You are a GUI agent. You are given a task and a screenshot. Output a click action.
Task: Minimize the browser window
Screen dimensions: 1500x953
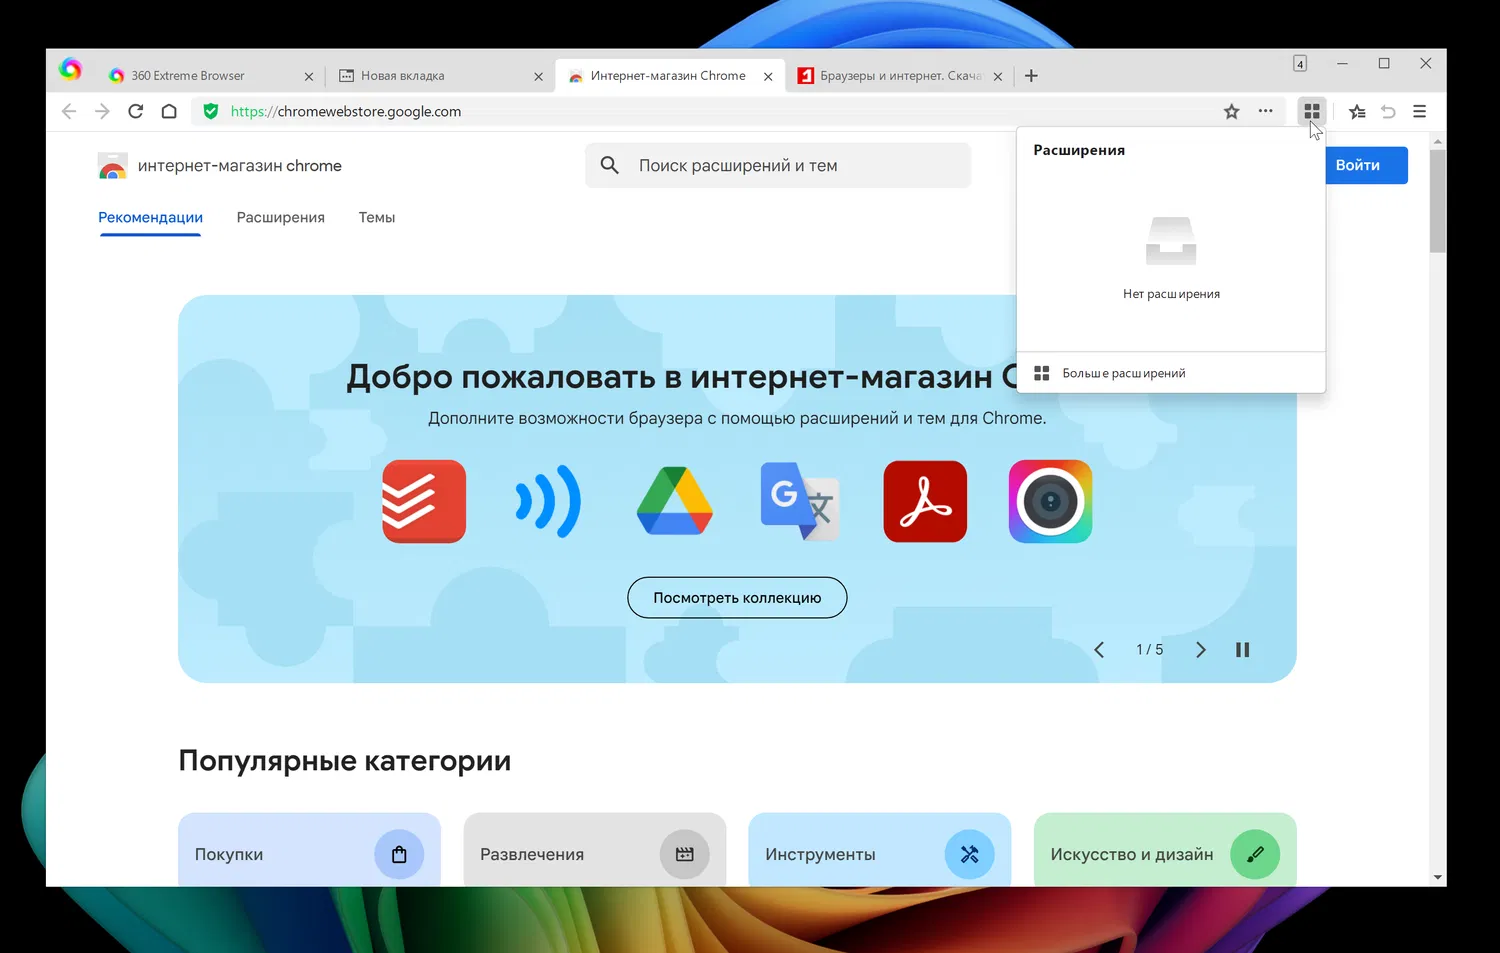1342,63
